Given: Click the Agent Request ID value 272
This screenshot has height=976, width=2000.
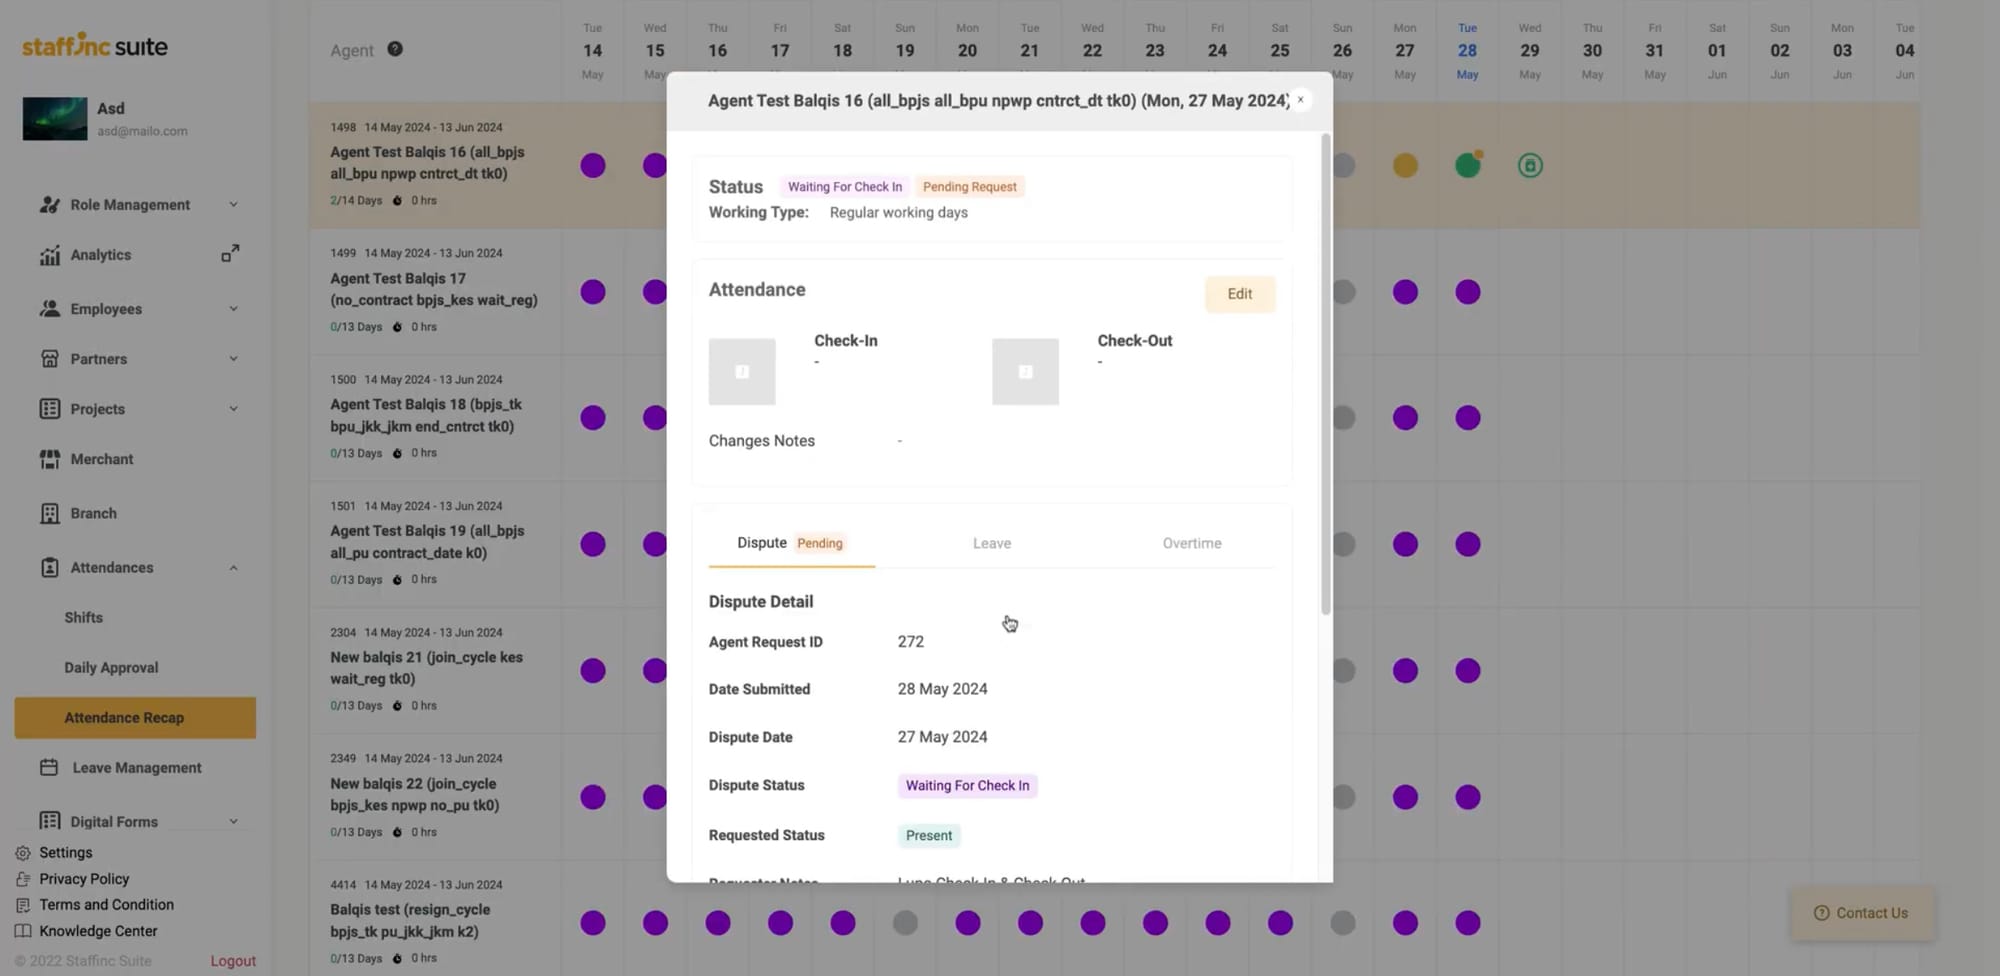Looking at the screenshot, I should (911, 642).
